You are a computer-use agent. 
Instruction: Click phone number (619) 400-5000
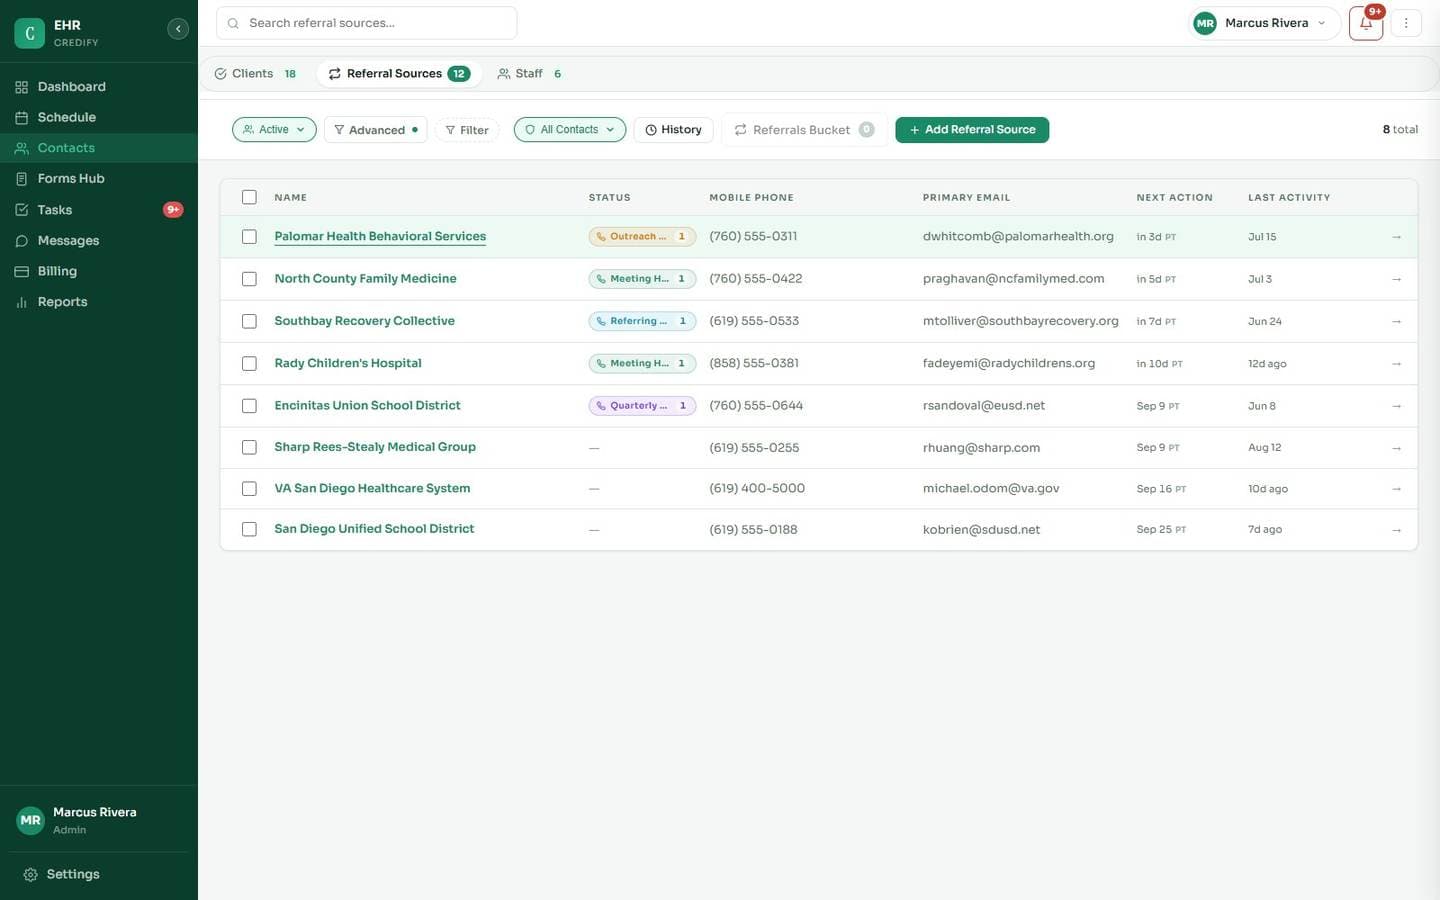pyautogui.click(x=757, y=488)
